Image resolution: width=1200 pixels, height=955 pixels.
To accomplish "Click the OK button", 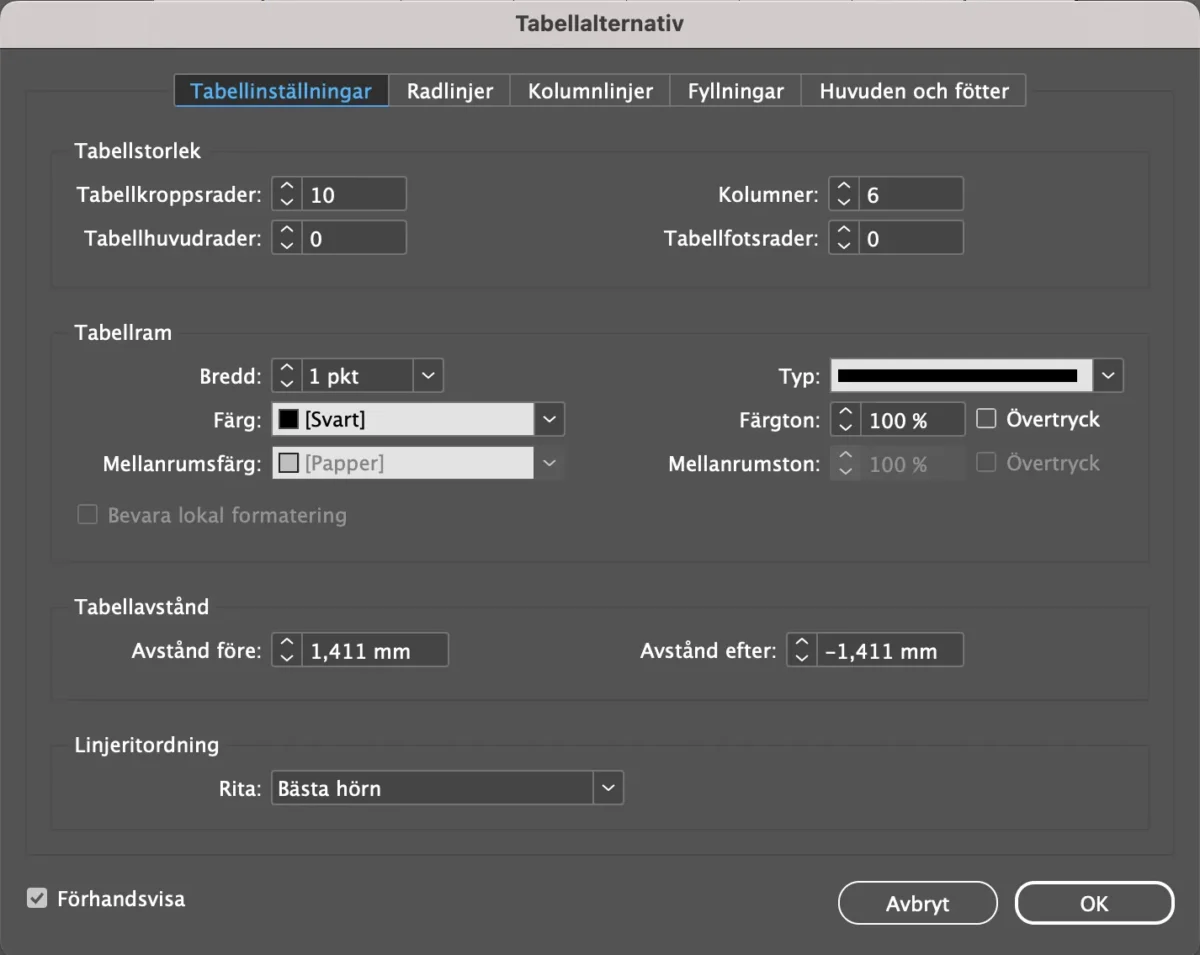I will point(1093,903).
